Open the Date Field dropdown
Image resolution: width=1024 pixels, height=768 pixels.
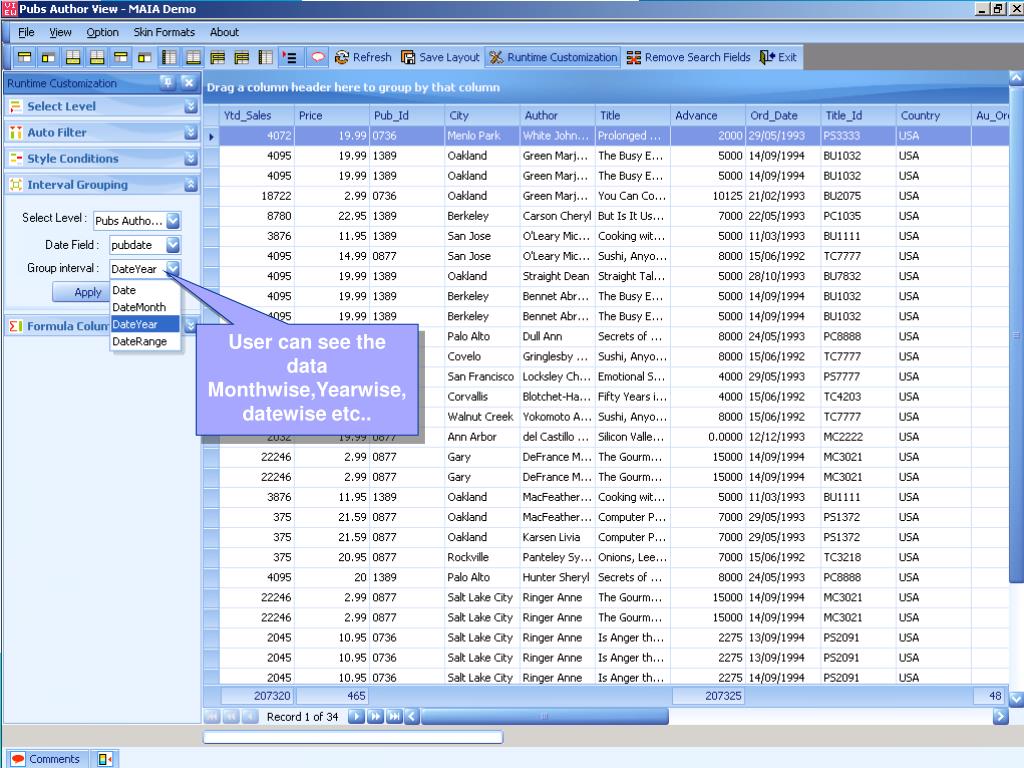pyautogui.click(x=173, y=244)
